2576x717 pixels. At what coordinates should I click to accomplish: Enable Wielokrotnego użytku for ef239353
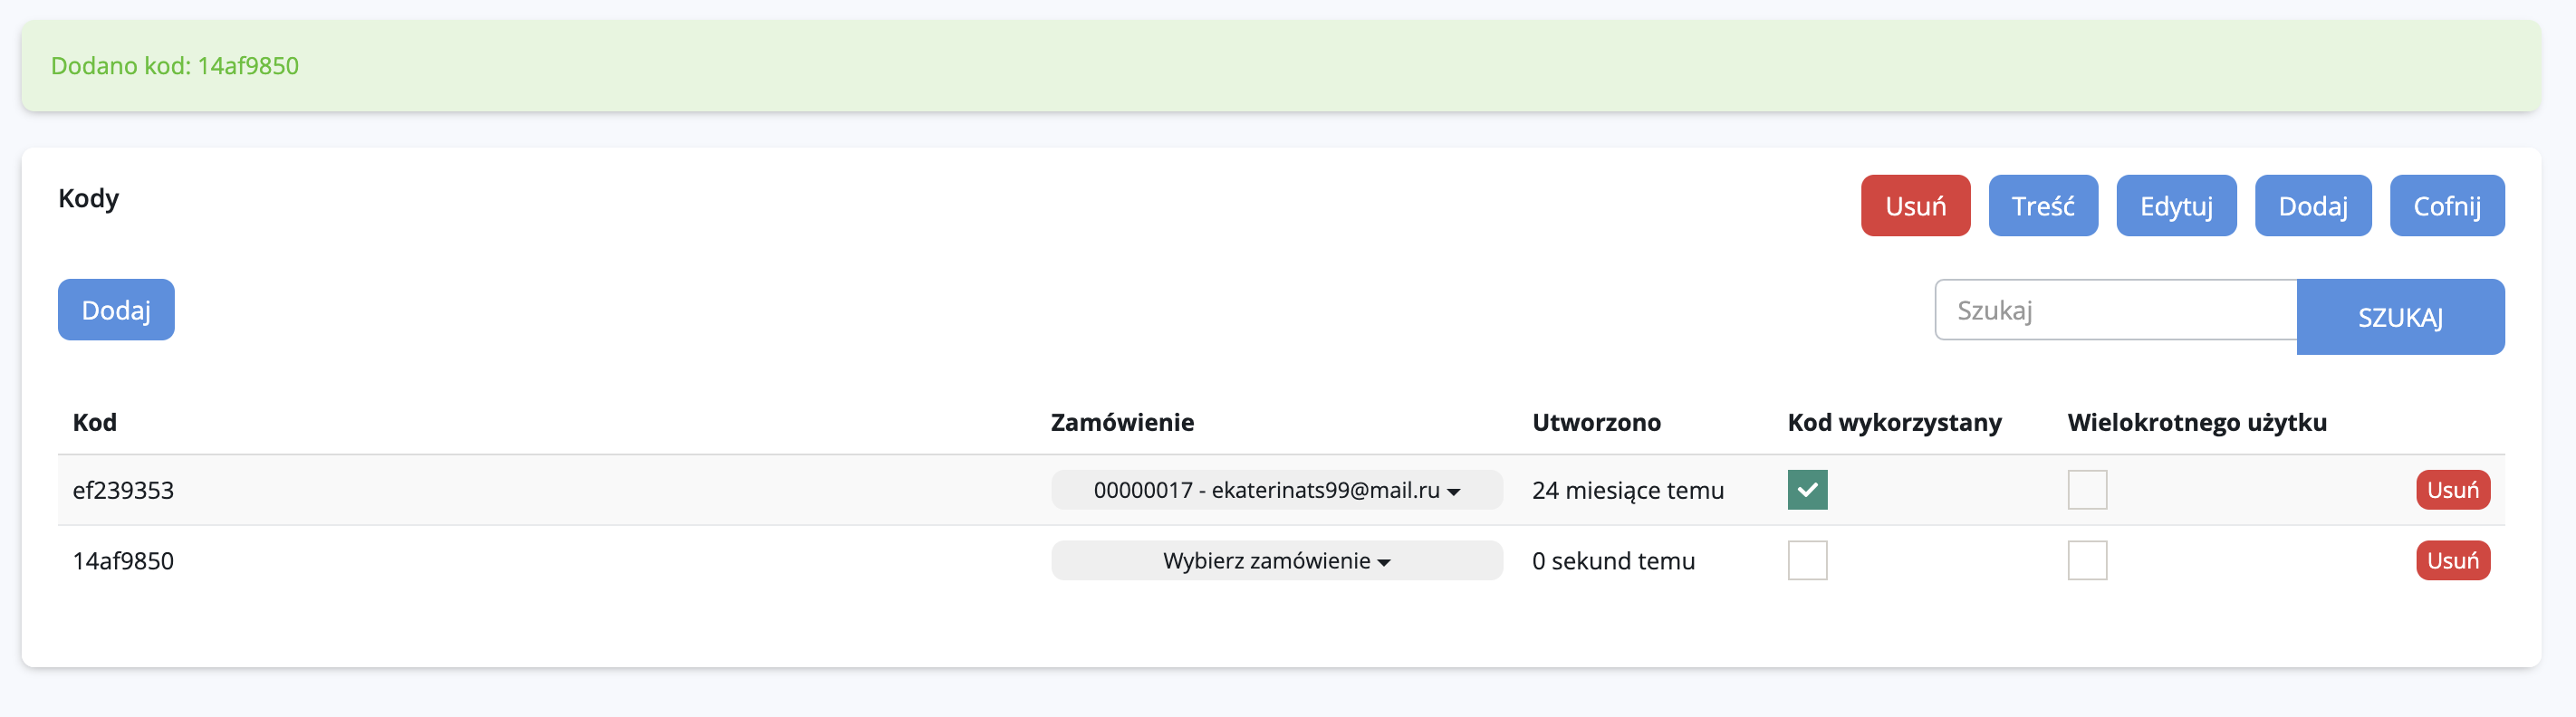point(2087,490)
